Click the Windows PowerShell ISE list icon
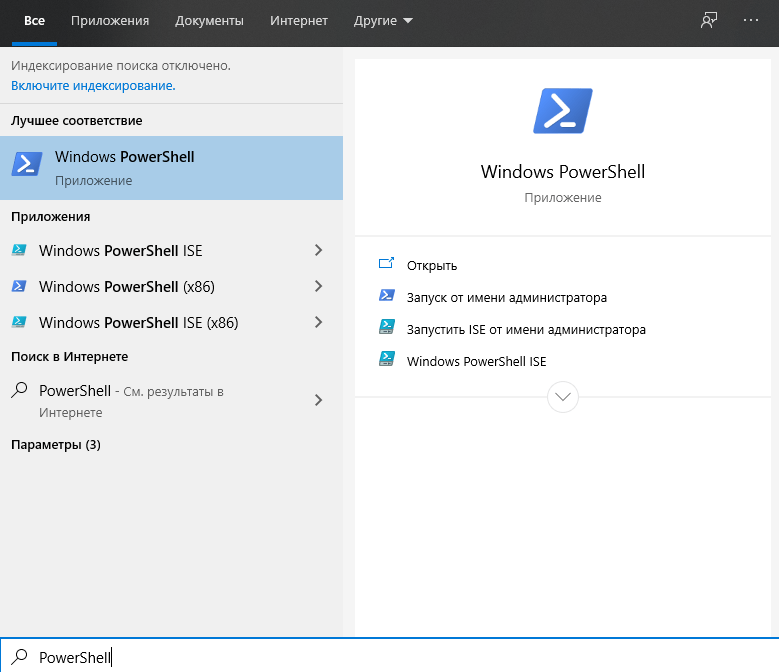Viewport: 779px width, 672px height. pyautogui.click(x=19, y=250)
